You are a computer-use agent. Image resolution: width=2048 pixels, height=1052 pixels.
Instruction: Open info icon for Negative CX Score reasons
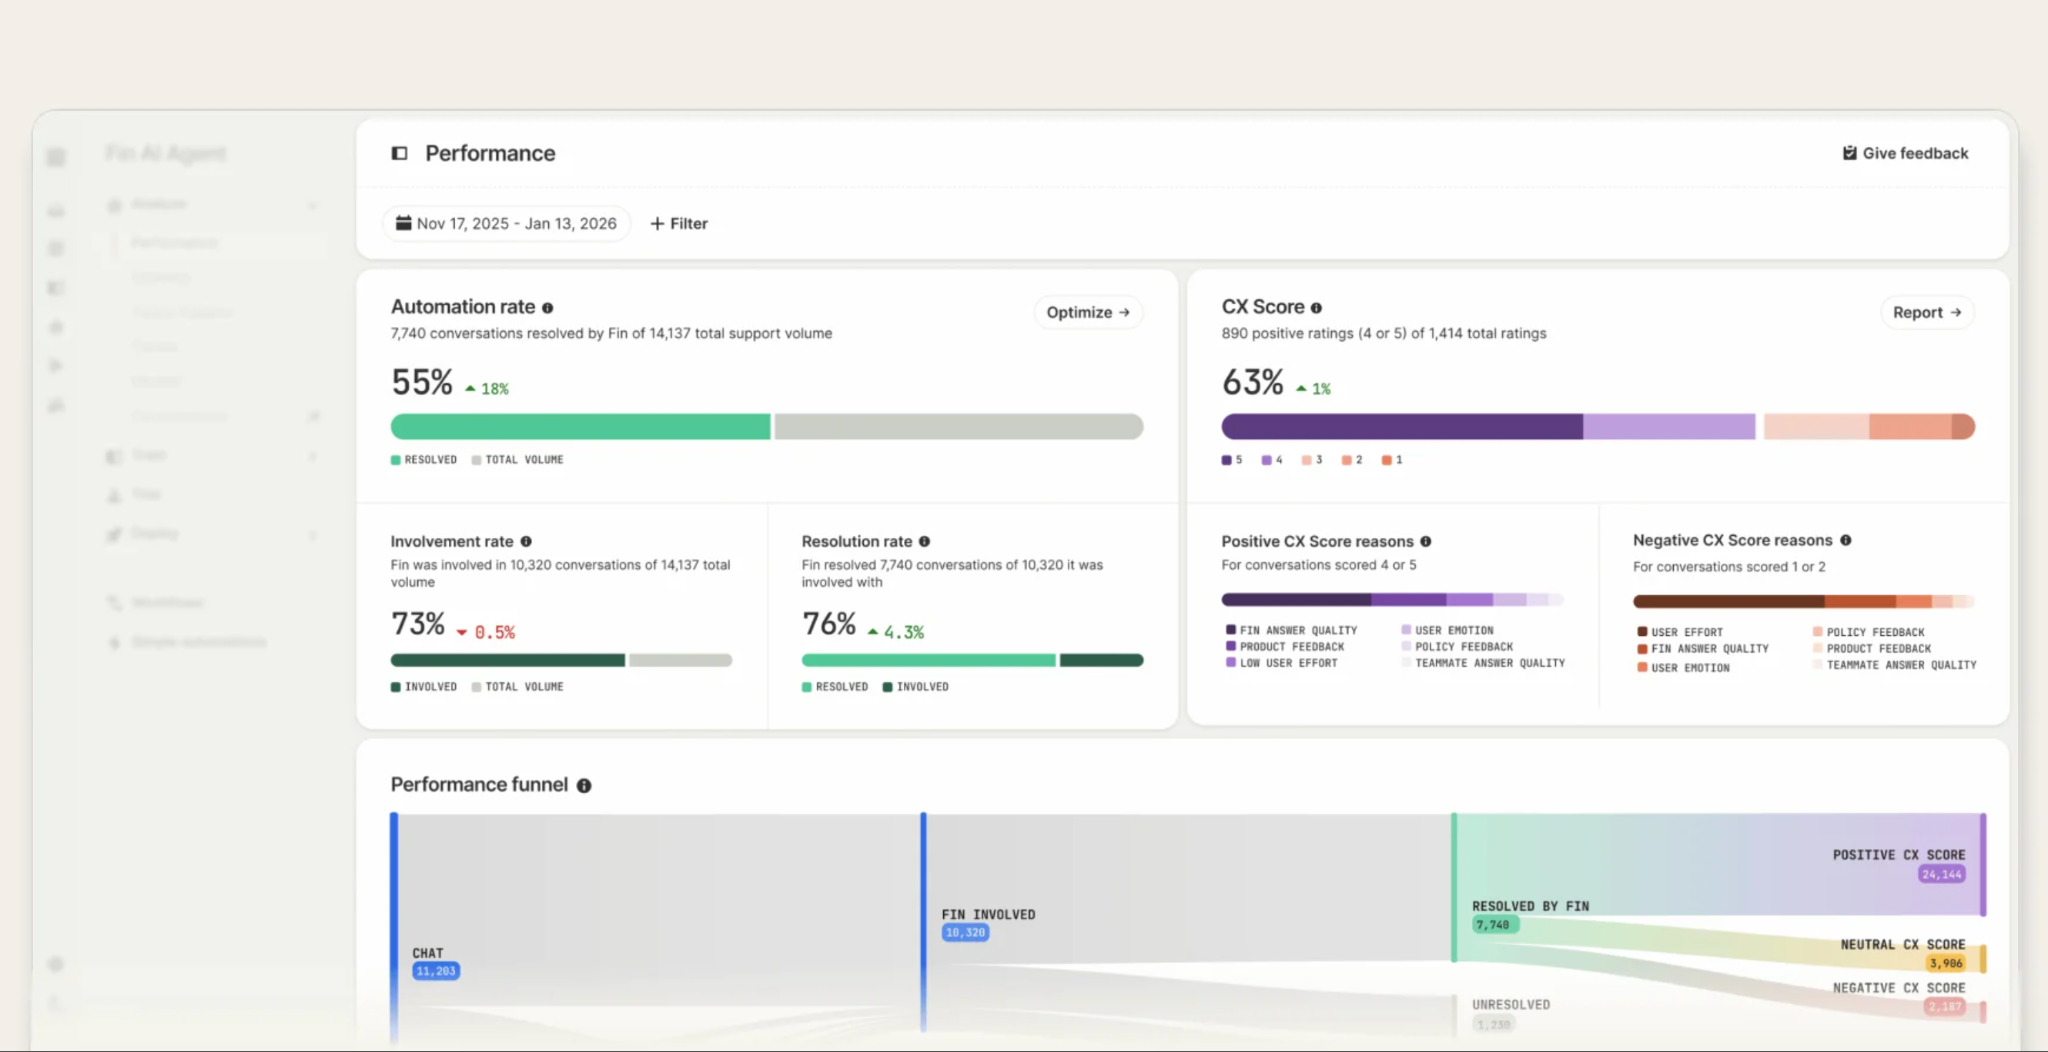pos(1845,540)
